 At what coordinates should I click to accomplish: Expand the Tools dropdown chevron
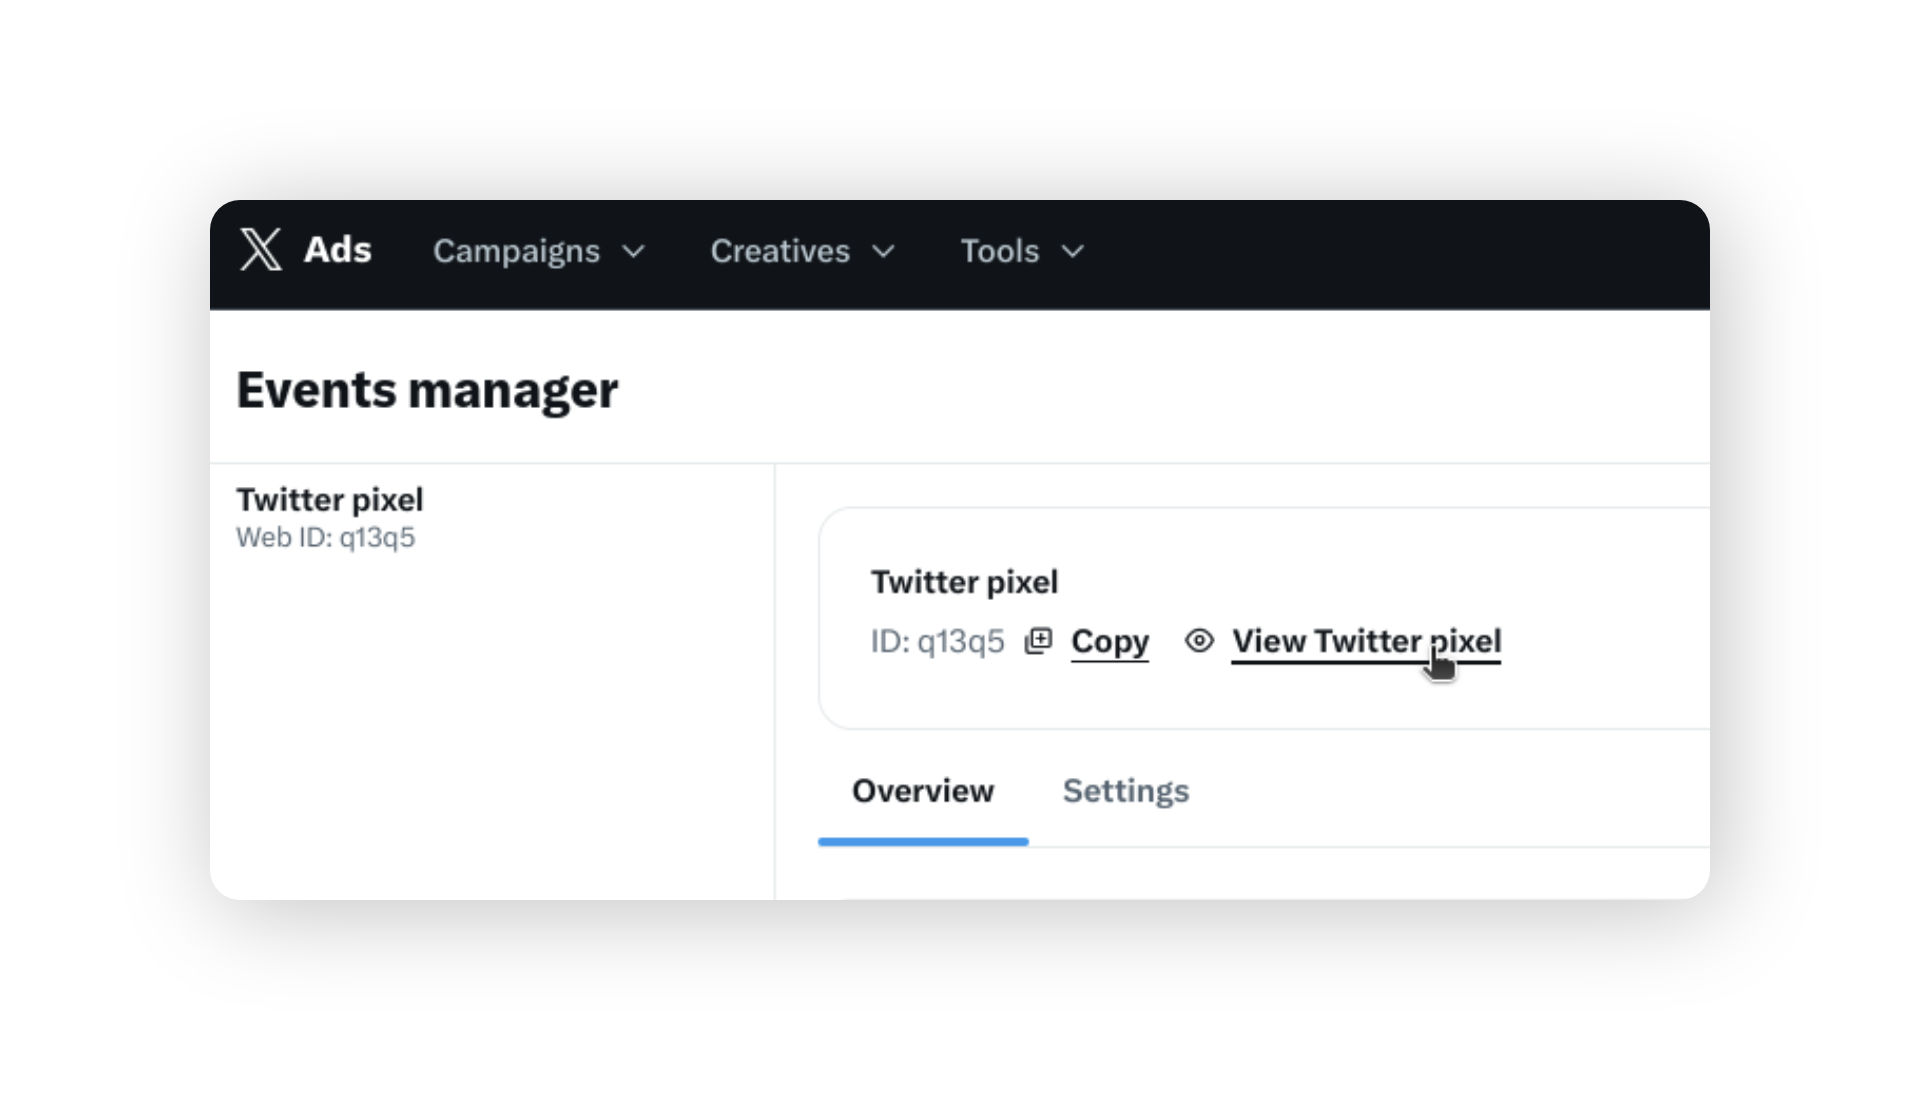pyautogui.click(x=1073, y=252)
